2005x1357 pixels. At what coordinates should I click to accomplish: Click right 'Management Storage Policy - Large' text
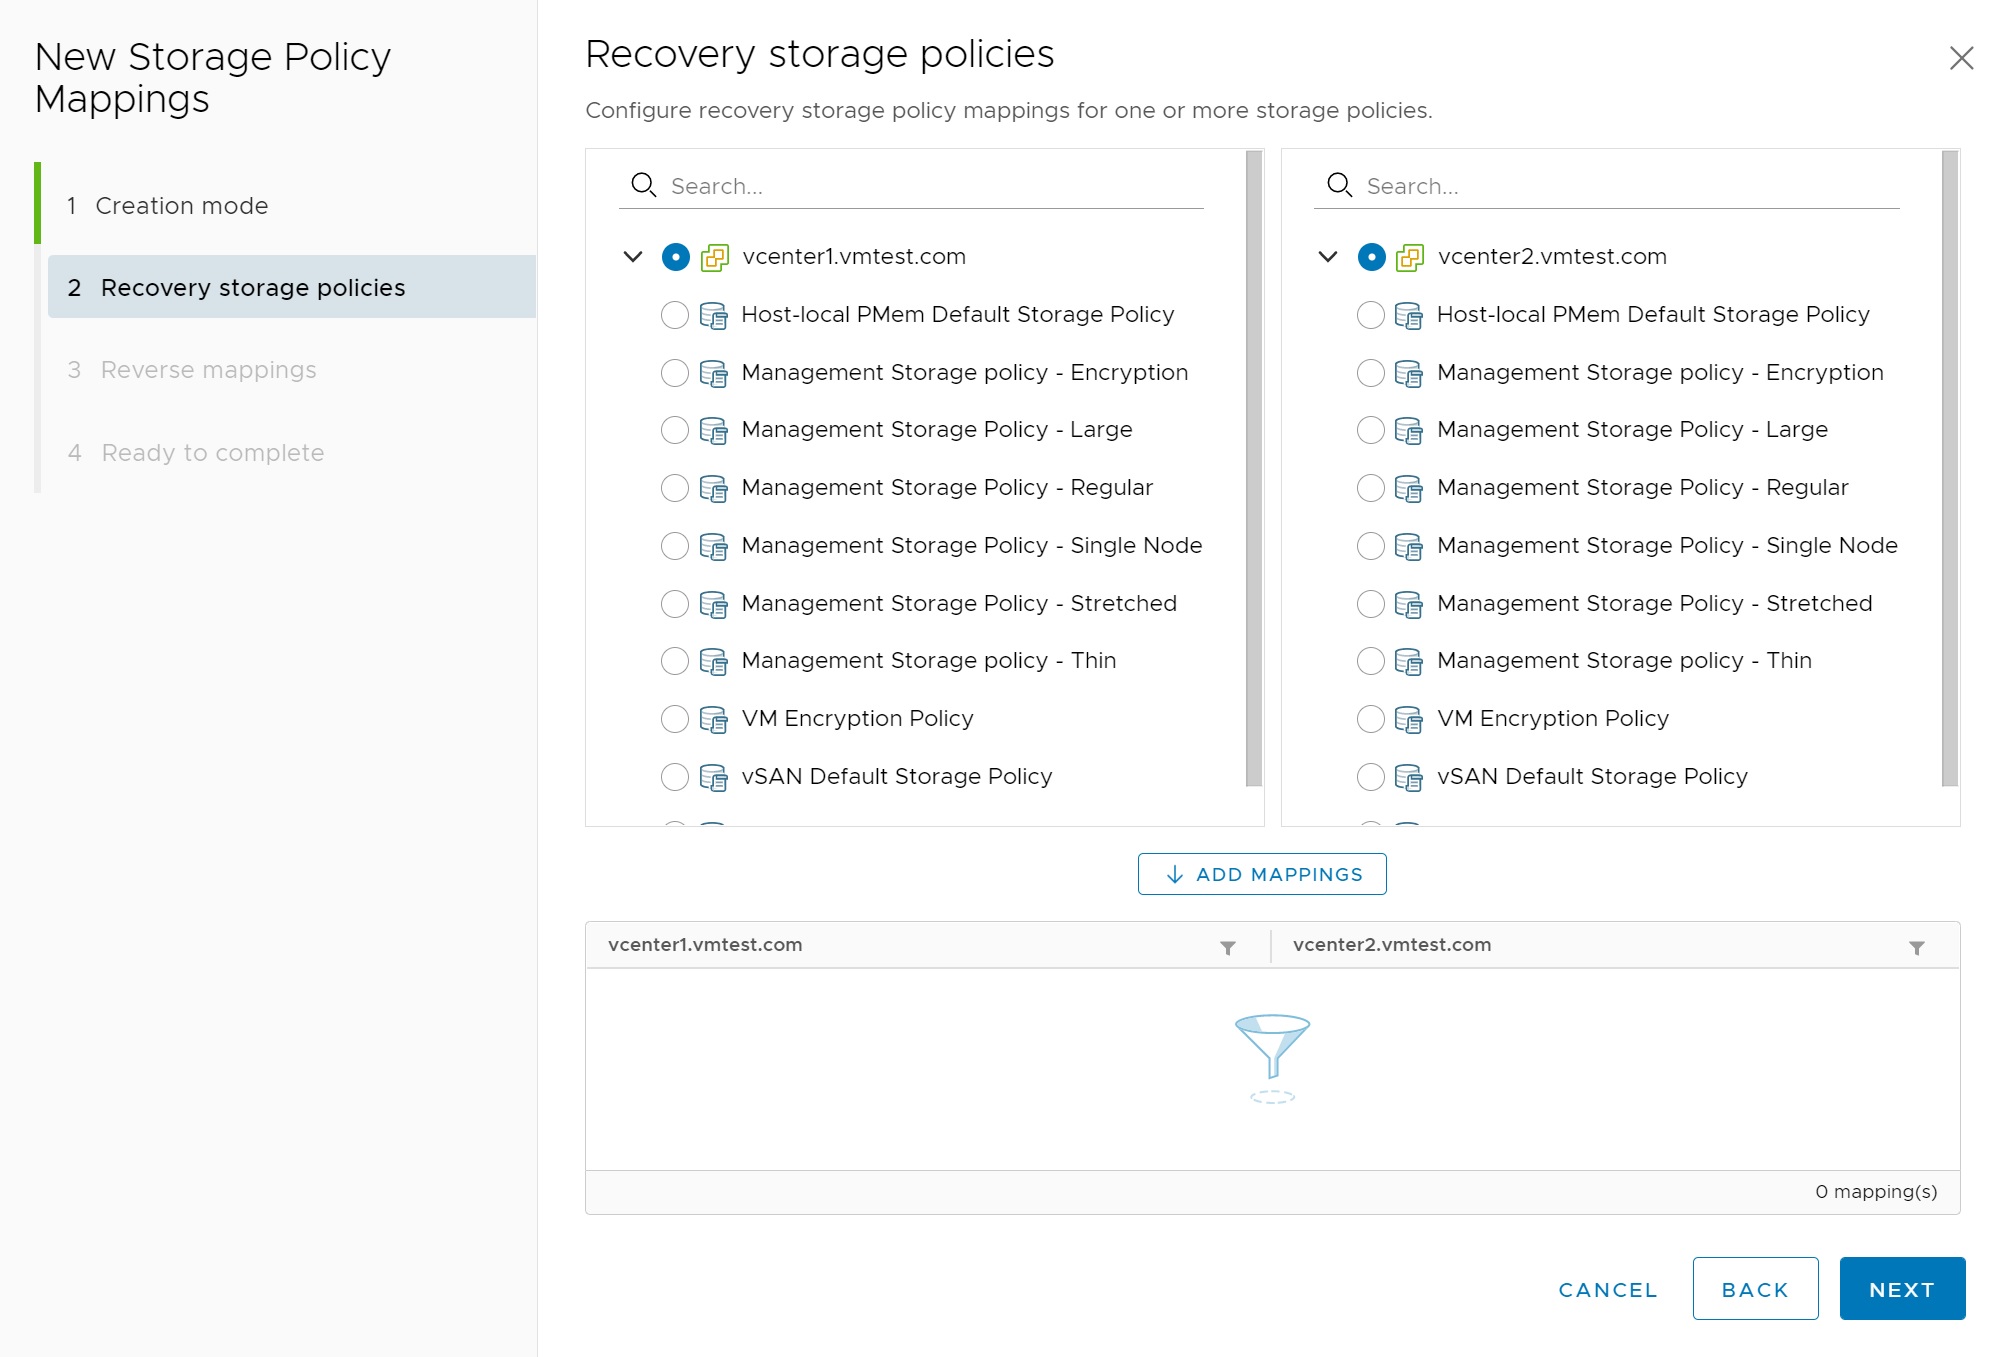1632,430
